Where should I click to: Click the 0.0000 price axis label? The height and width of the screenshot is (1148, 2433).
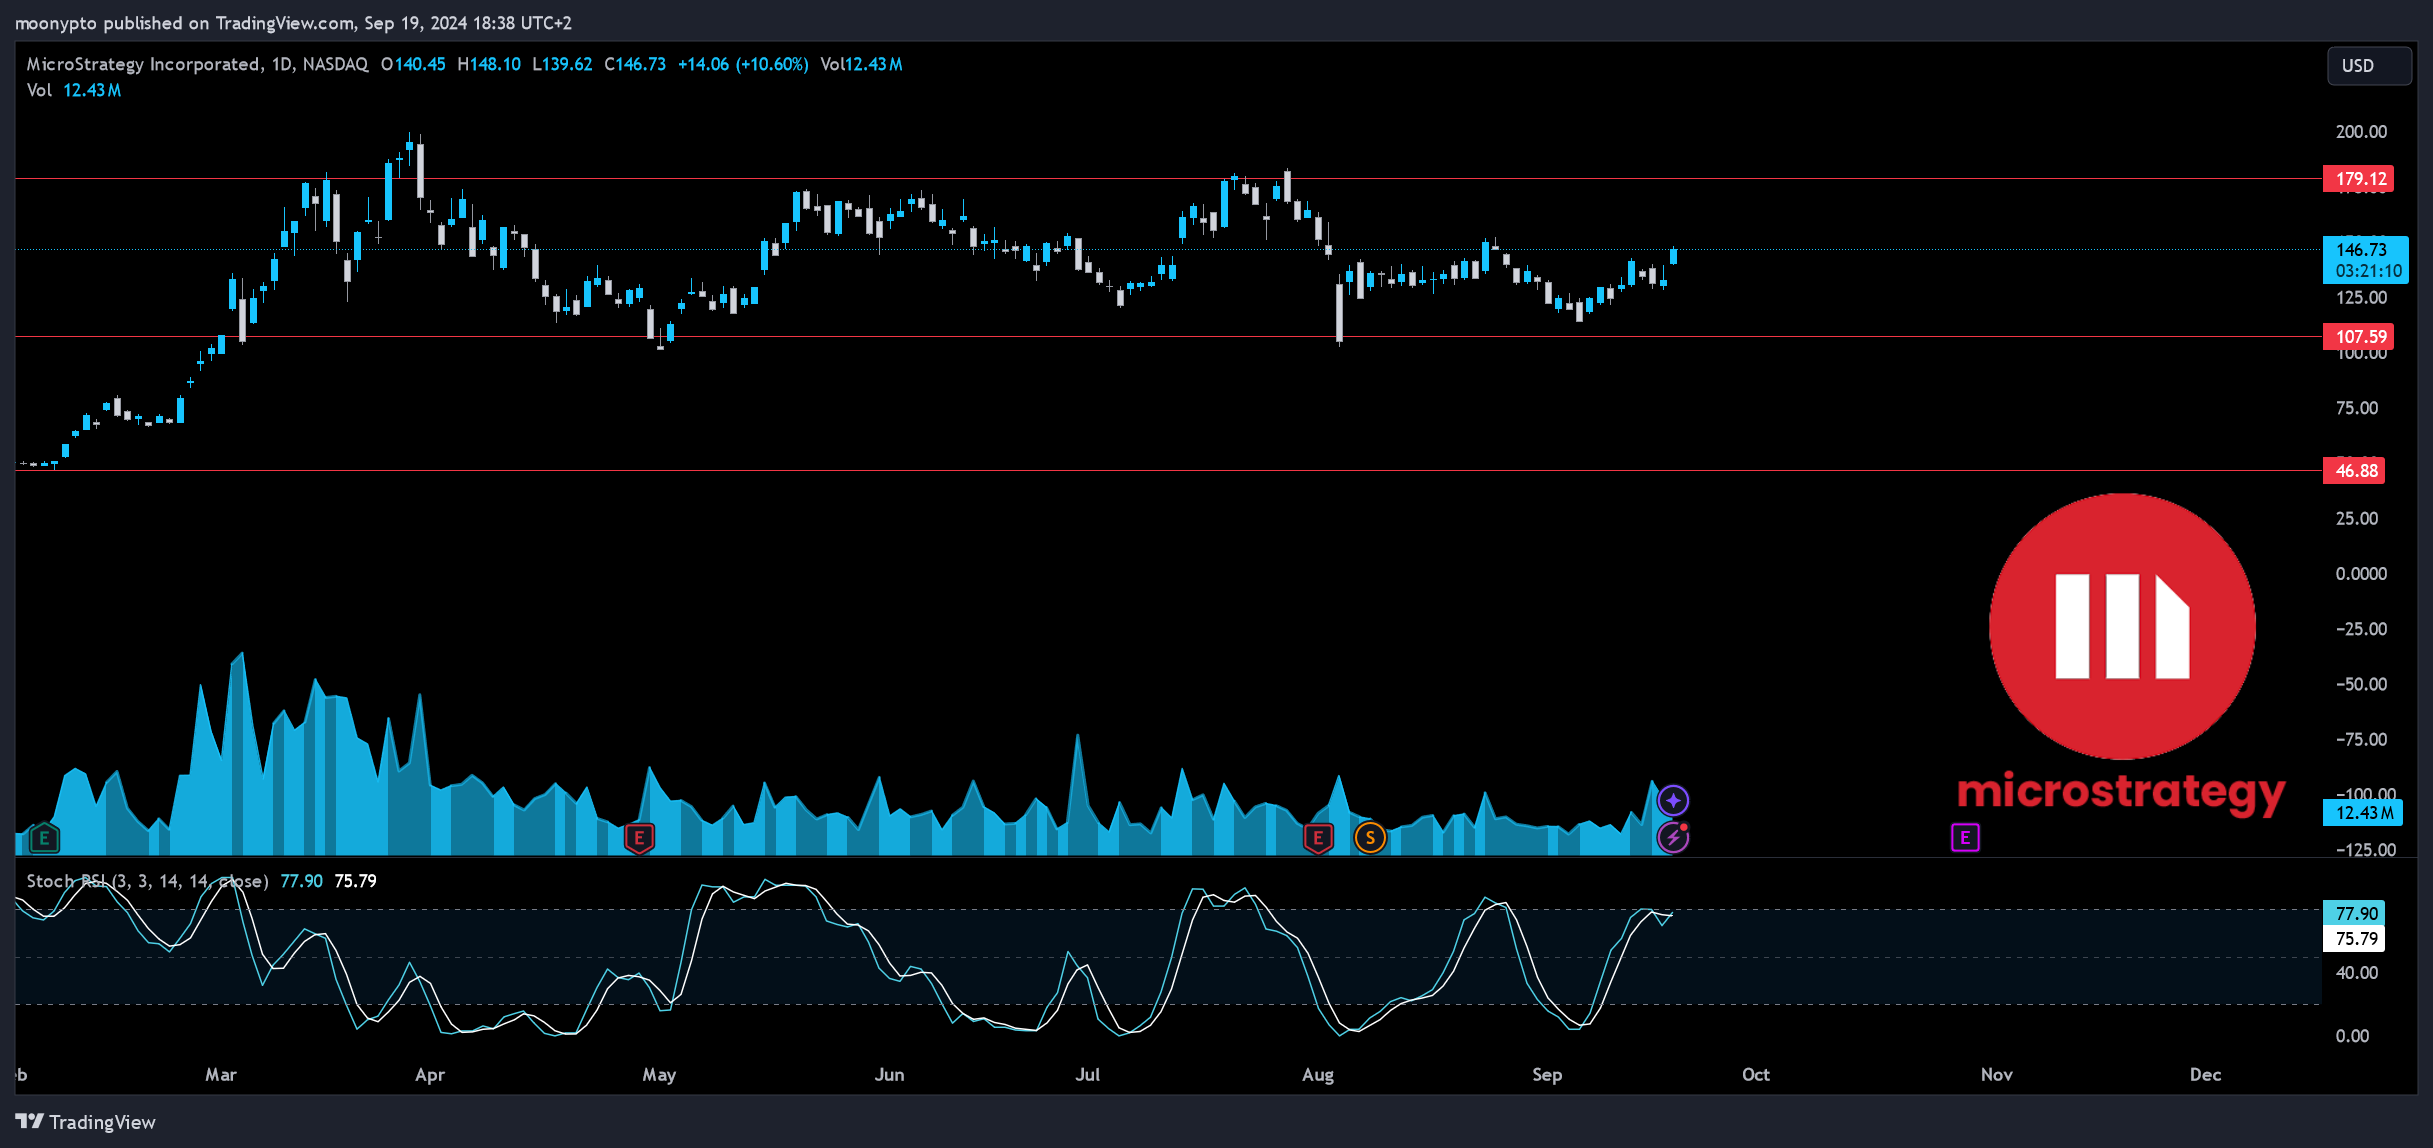2361,574
